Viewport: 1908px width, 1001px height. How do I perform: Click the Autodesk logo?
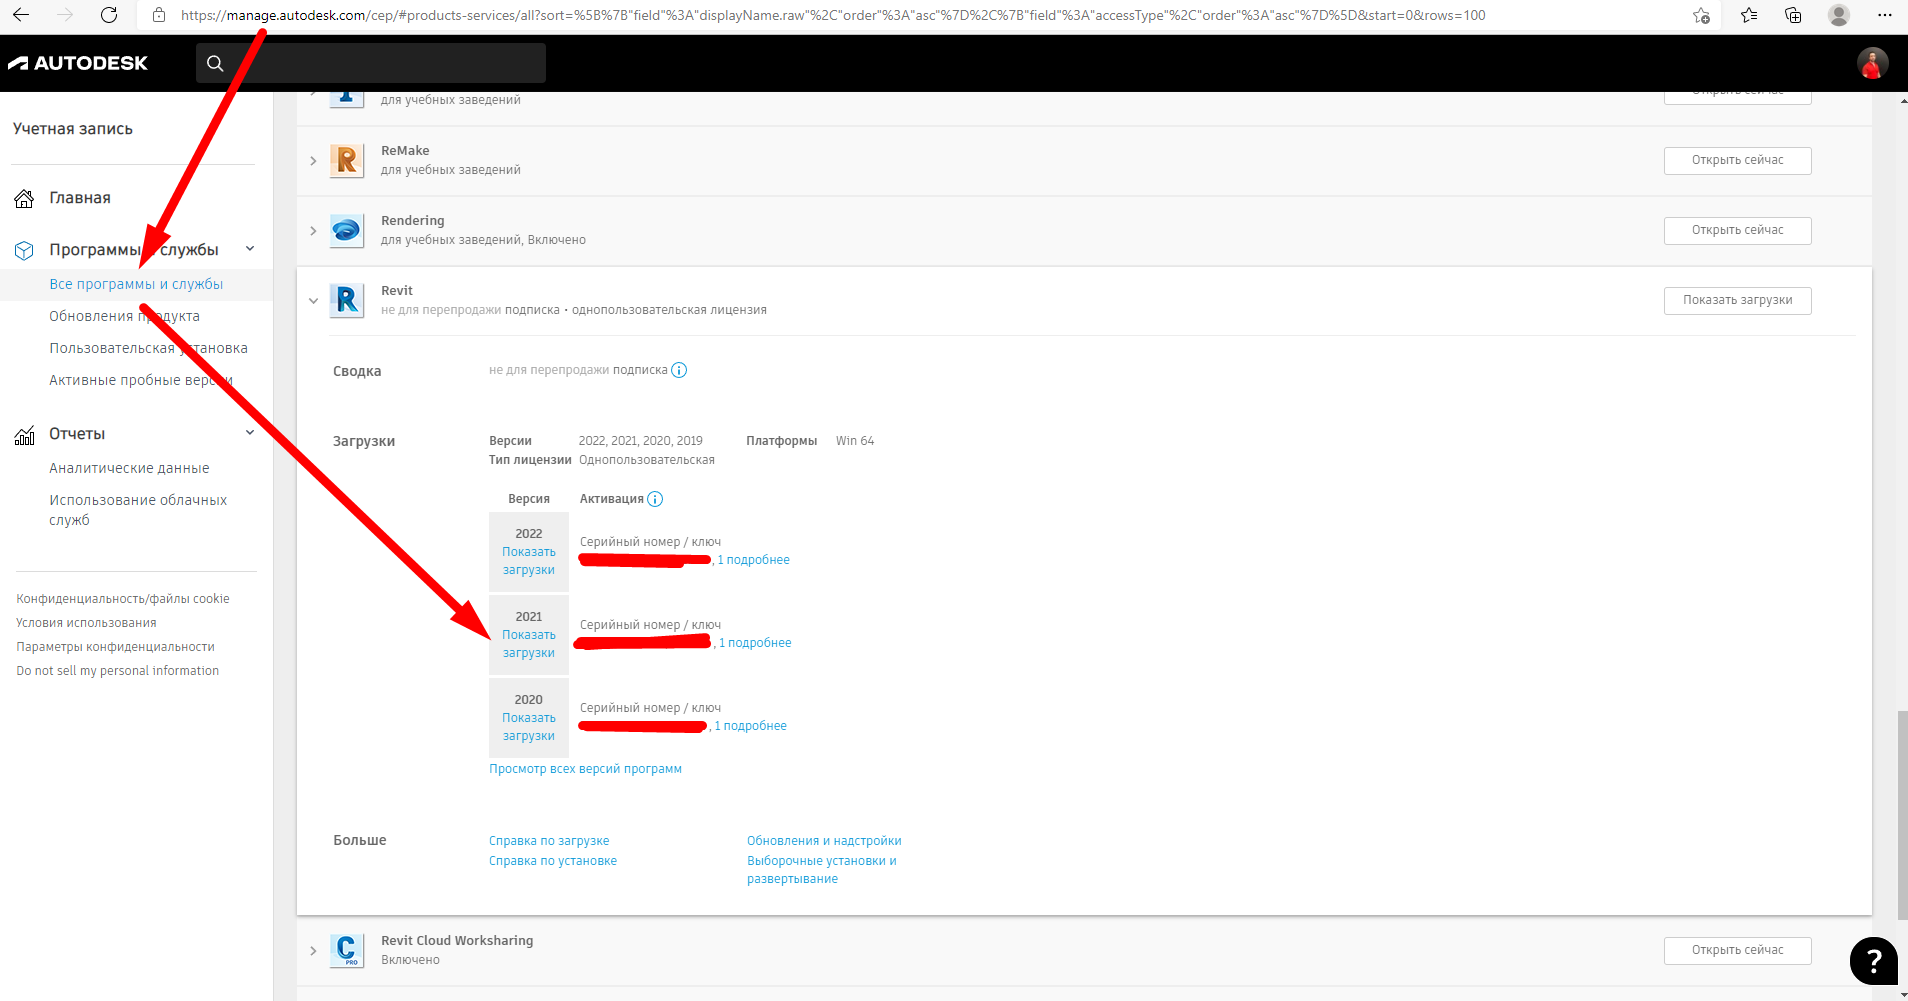[x=78, y=63]
